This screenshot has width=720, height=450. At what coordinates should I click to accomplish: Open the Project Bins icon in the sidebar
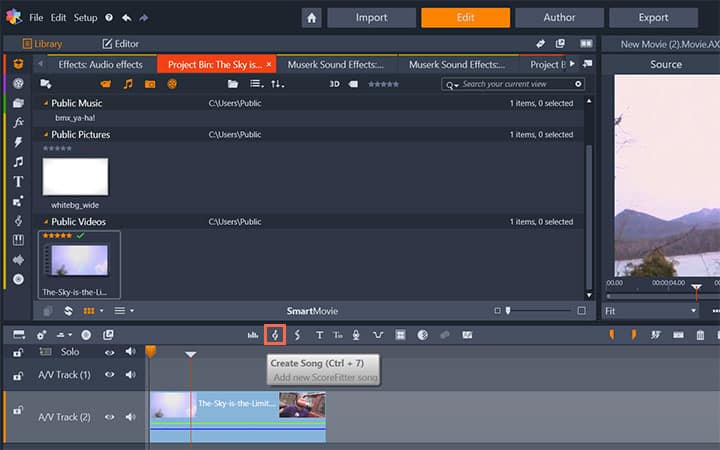[18, 63]
